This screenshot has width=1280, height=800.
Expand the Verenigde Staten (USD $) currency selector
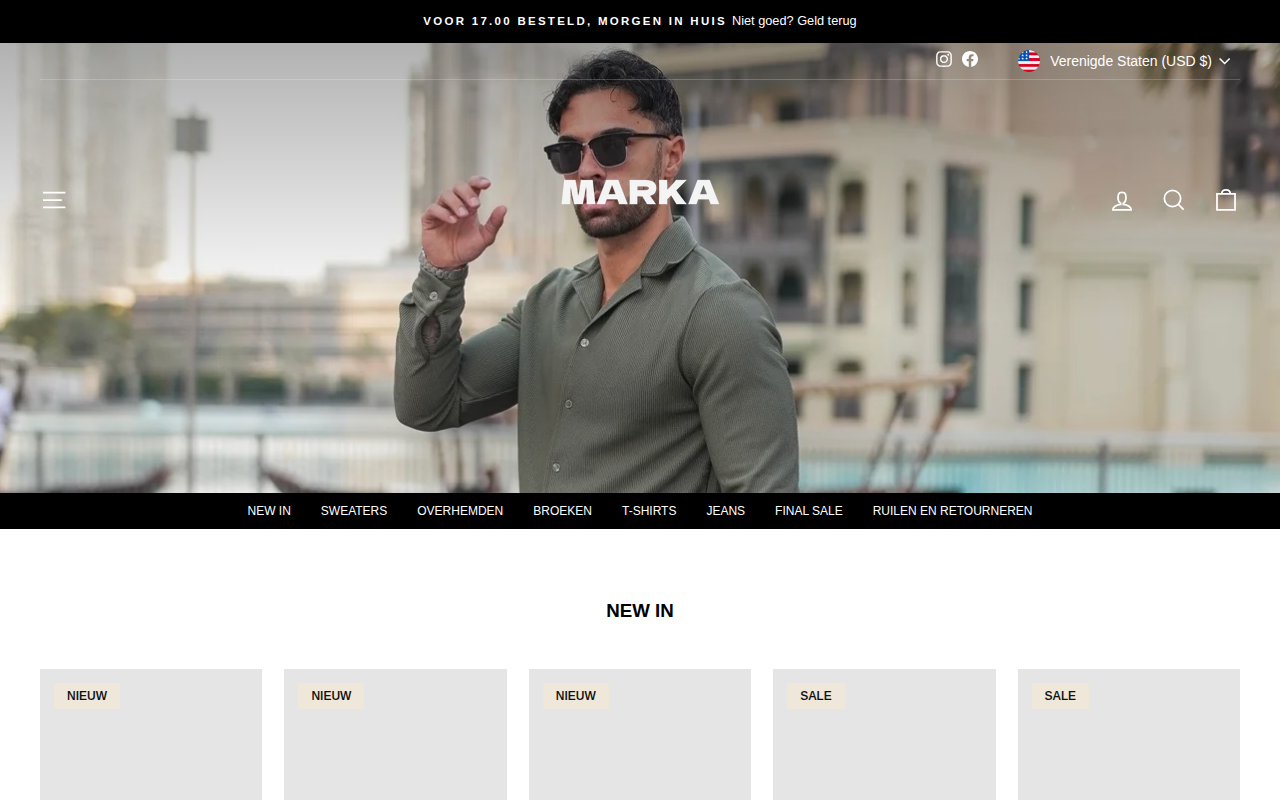(1124, 61)
